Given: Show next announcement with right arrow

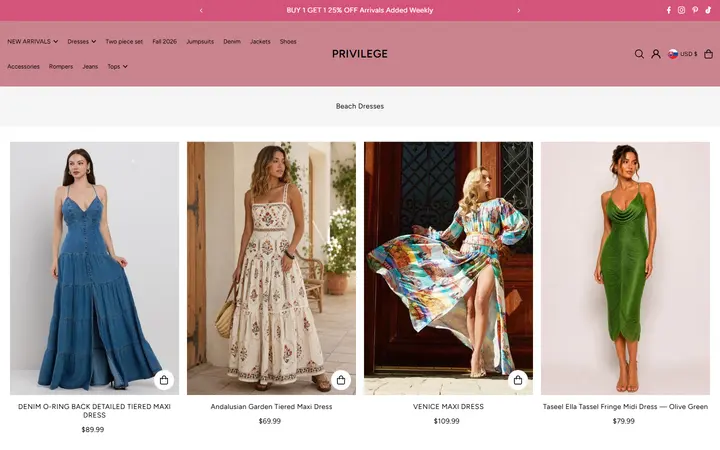Looking at the screenshot, I should pos(519,10).
